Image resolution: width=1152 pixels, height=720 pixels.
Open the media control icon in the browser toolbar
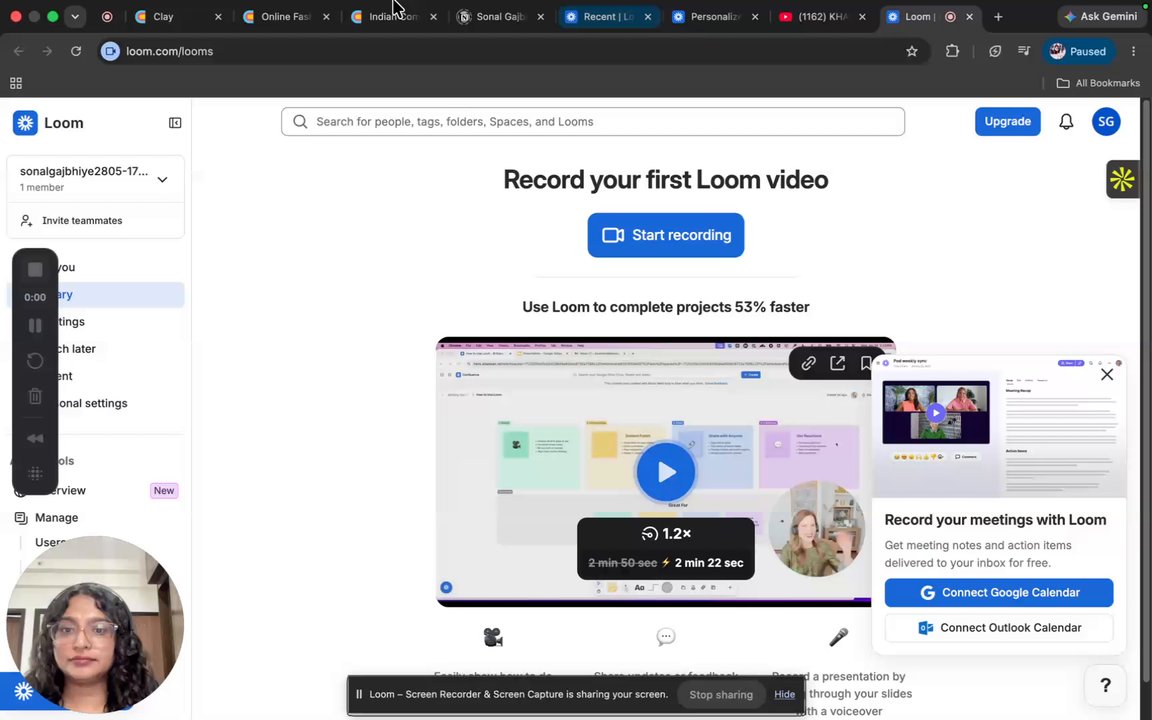coord(1023,51)
